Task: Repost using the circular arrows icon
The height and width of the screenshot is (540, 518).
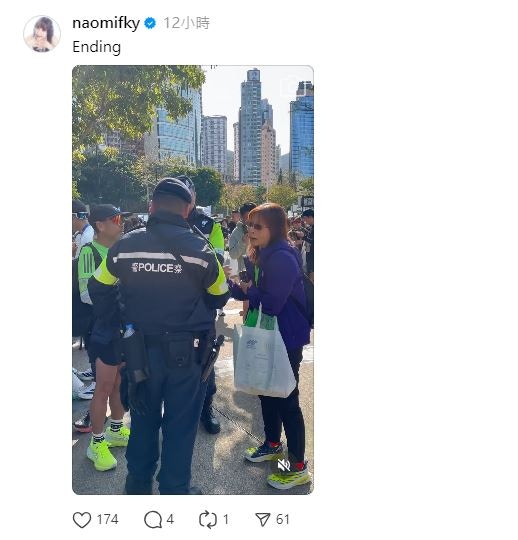Action: click(208, 520)
